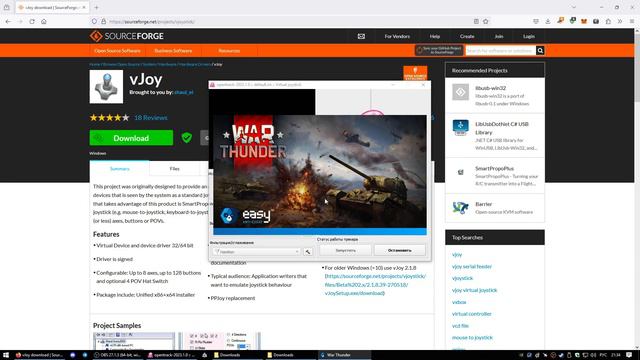Expand the list all tabs chevron

(574, 7)
